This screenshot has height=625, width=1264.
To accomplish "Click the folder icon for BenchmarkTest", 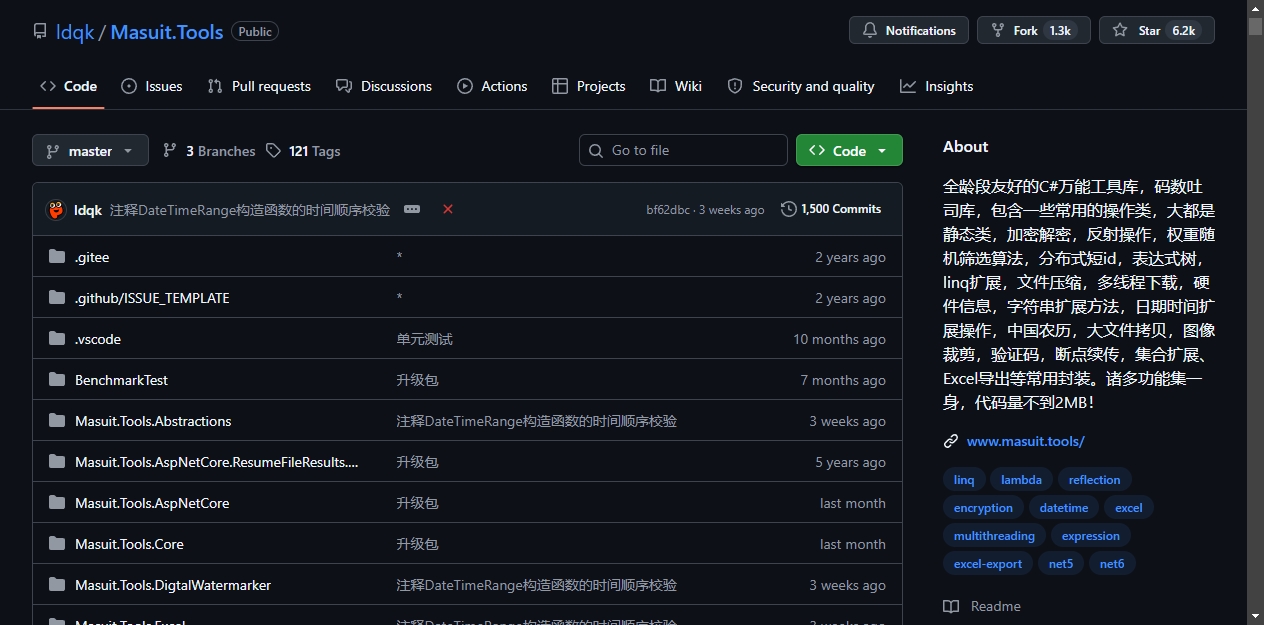I will pos(57,380).
